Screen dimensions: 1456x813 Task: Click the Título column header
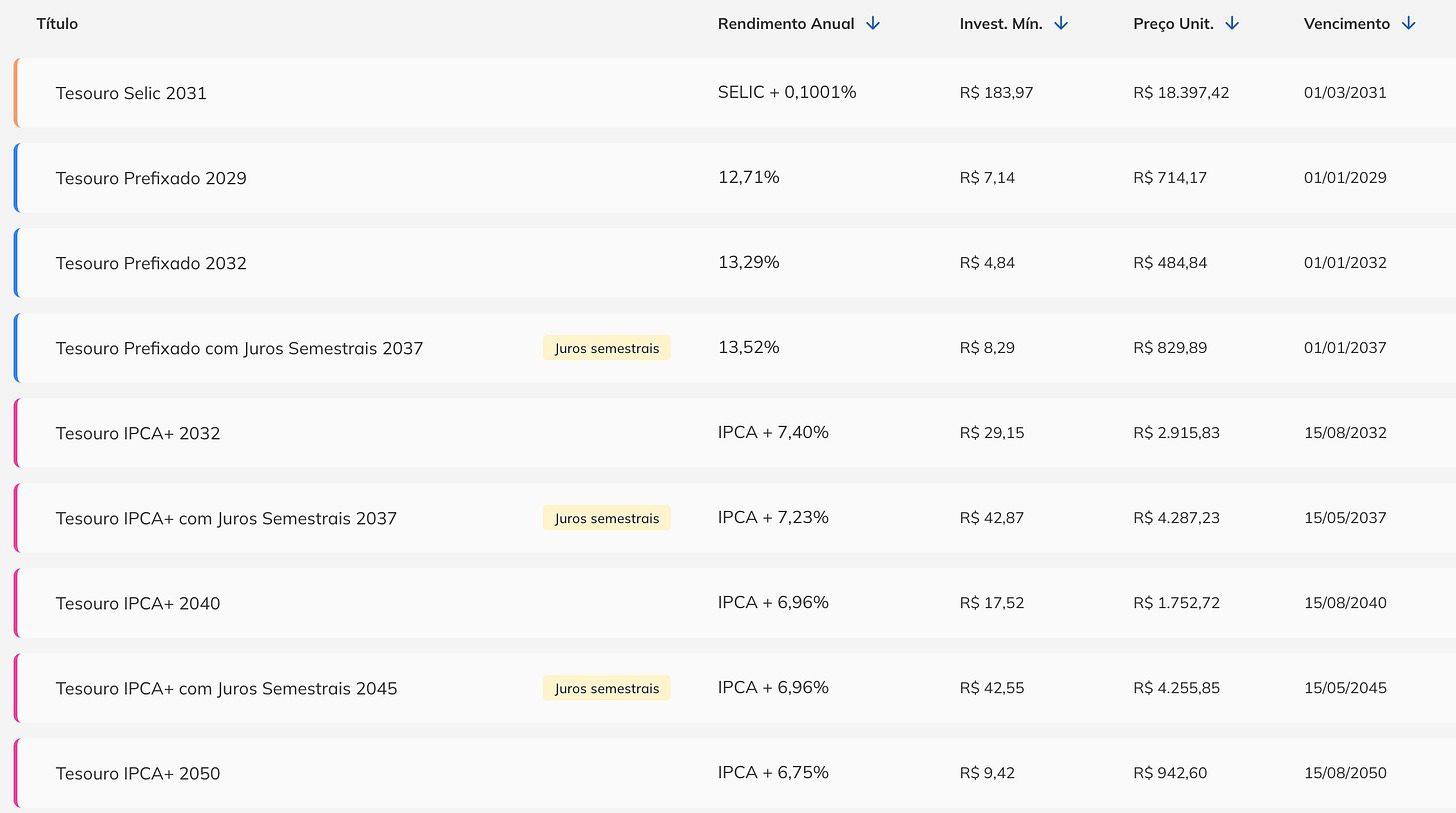(57, 24)
